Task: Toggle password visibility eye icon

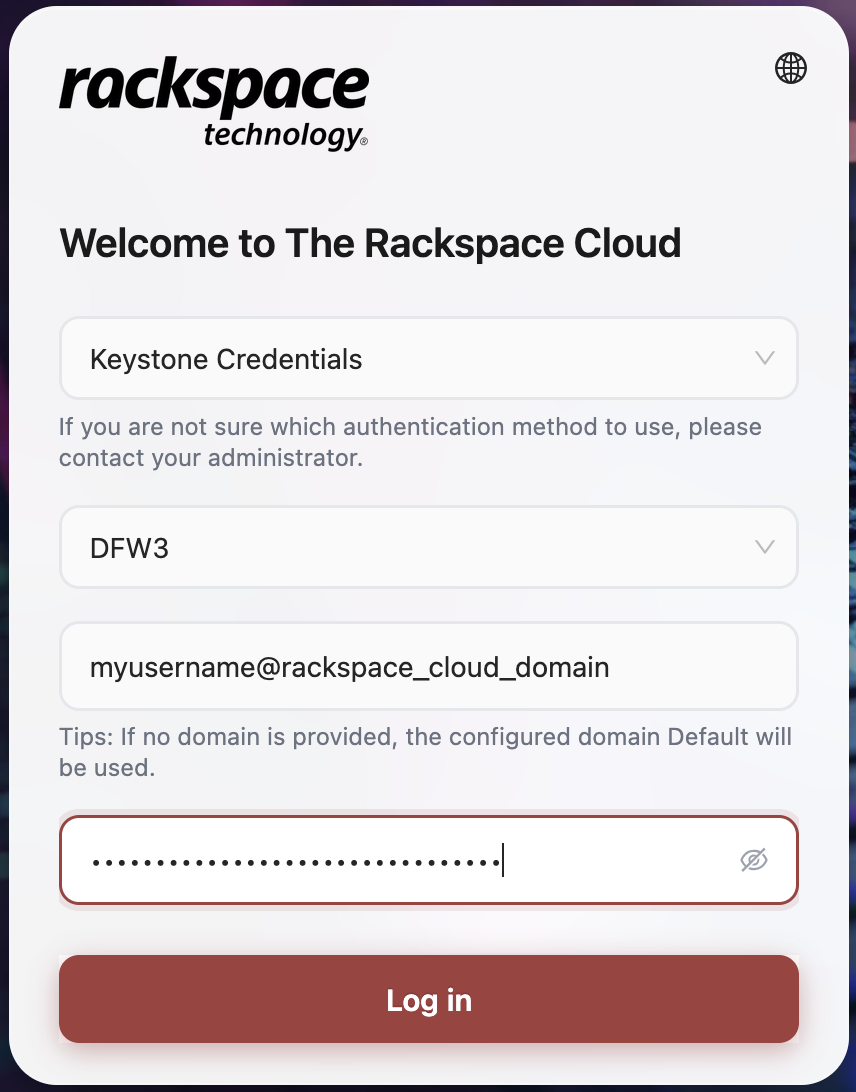Action: click(754, 860)
